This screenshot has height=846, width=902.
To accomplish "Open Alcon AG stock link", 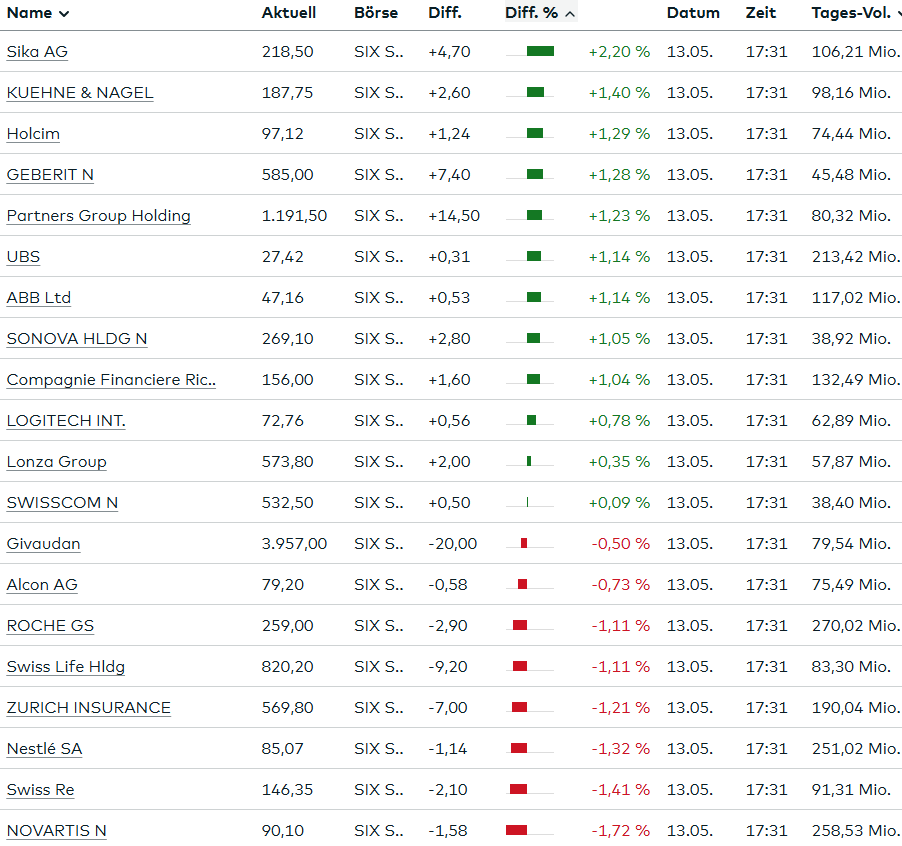I will point(42,585).
